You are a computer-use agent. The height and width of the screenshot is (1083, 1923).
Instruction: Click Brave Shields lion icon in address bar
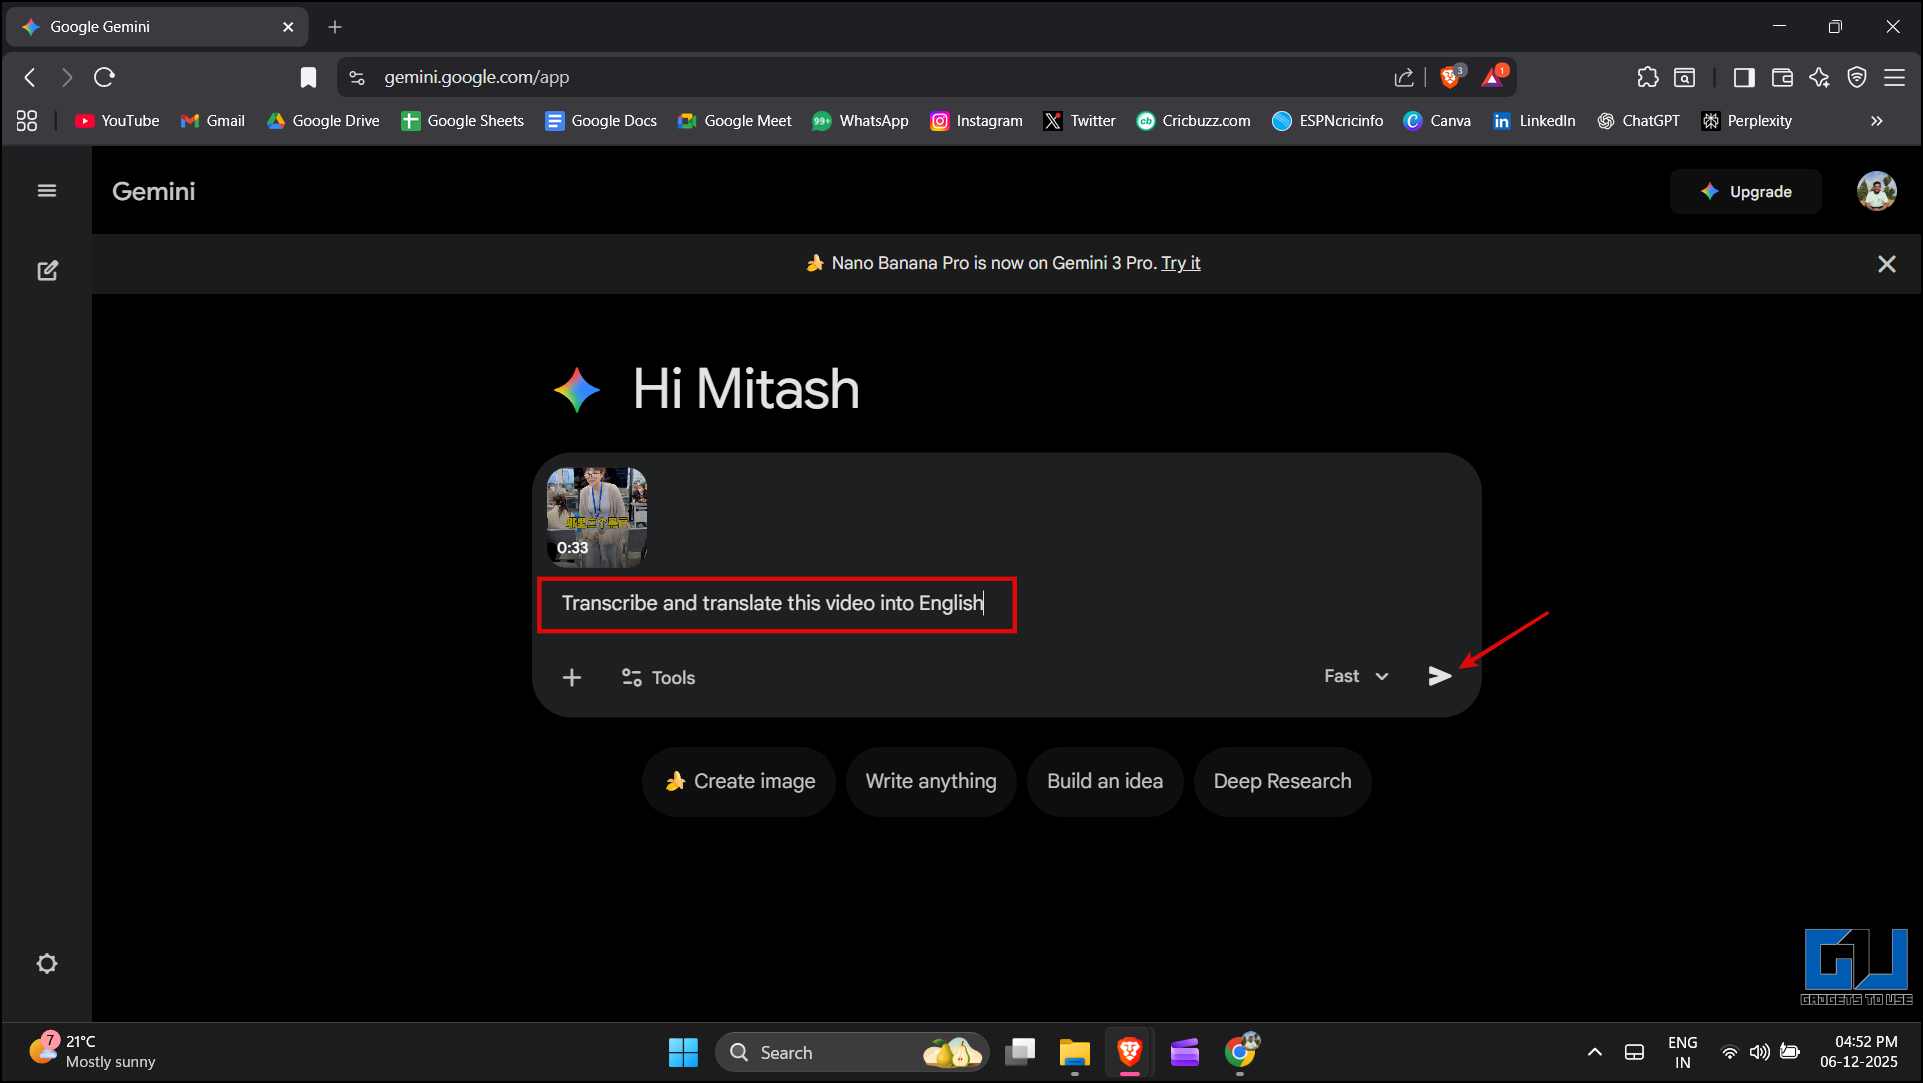pyautogui.click(x=1449, y=77)
